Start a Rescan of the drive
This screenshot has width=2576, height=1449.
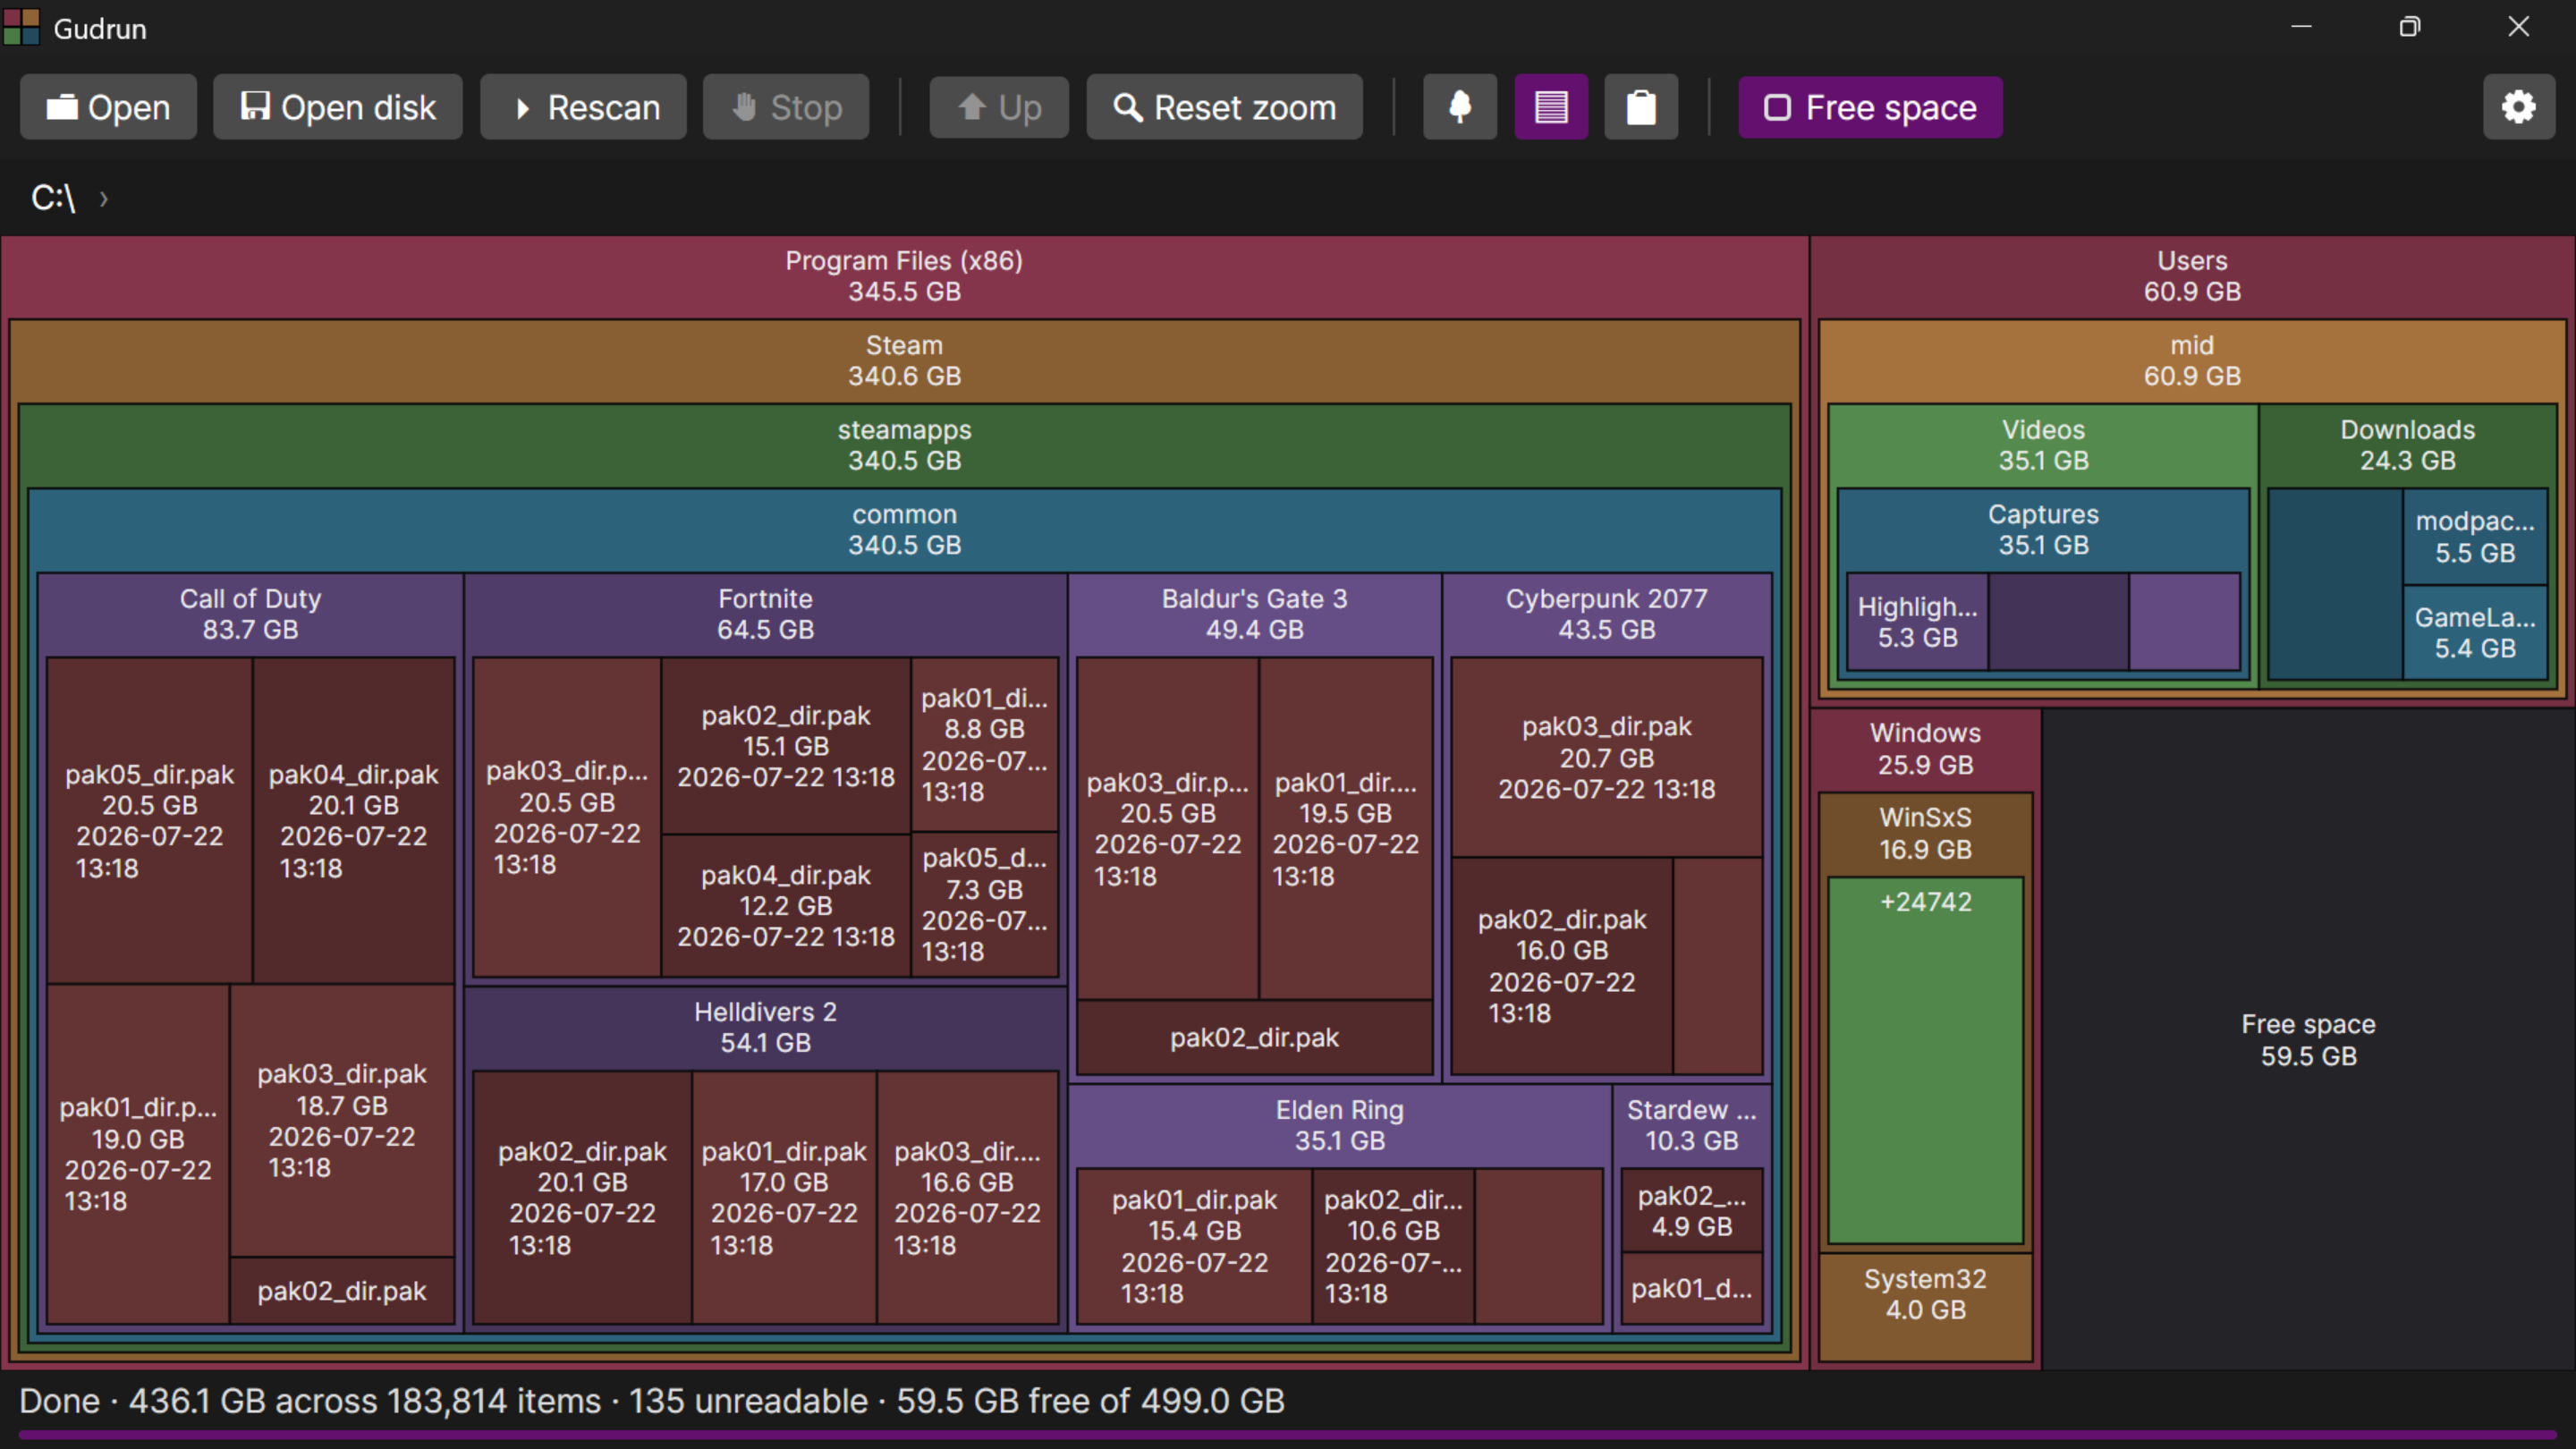tap(584, 107)
